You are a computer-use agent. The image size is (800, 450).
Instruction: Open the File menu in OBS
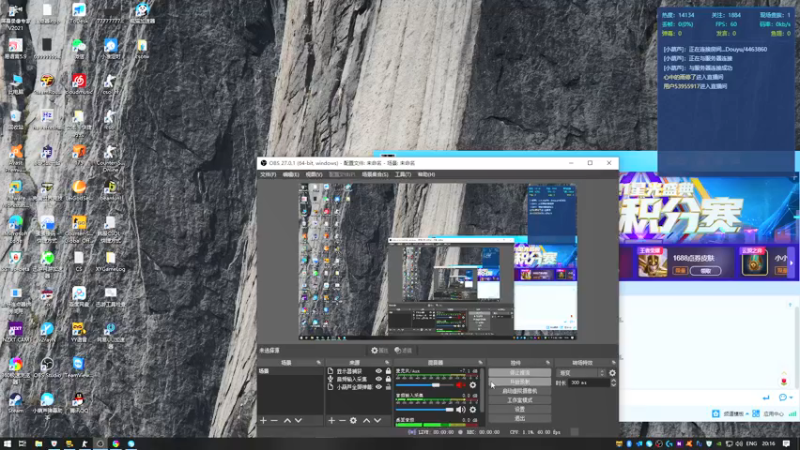pyautogui.click(x=268, y=174)
